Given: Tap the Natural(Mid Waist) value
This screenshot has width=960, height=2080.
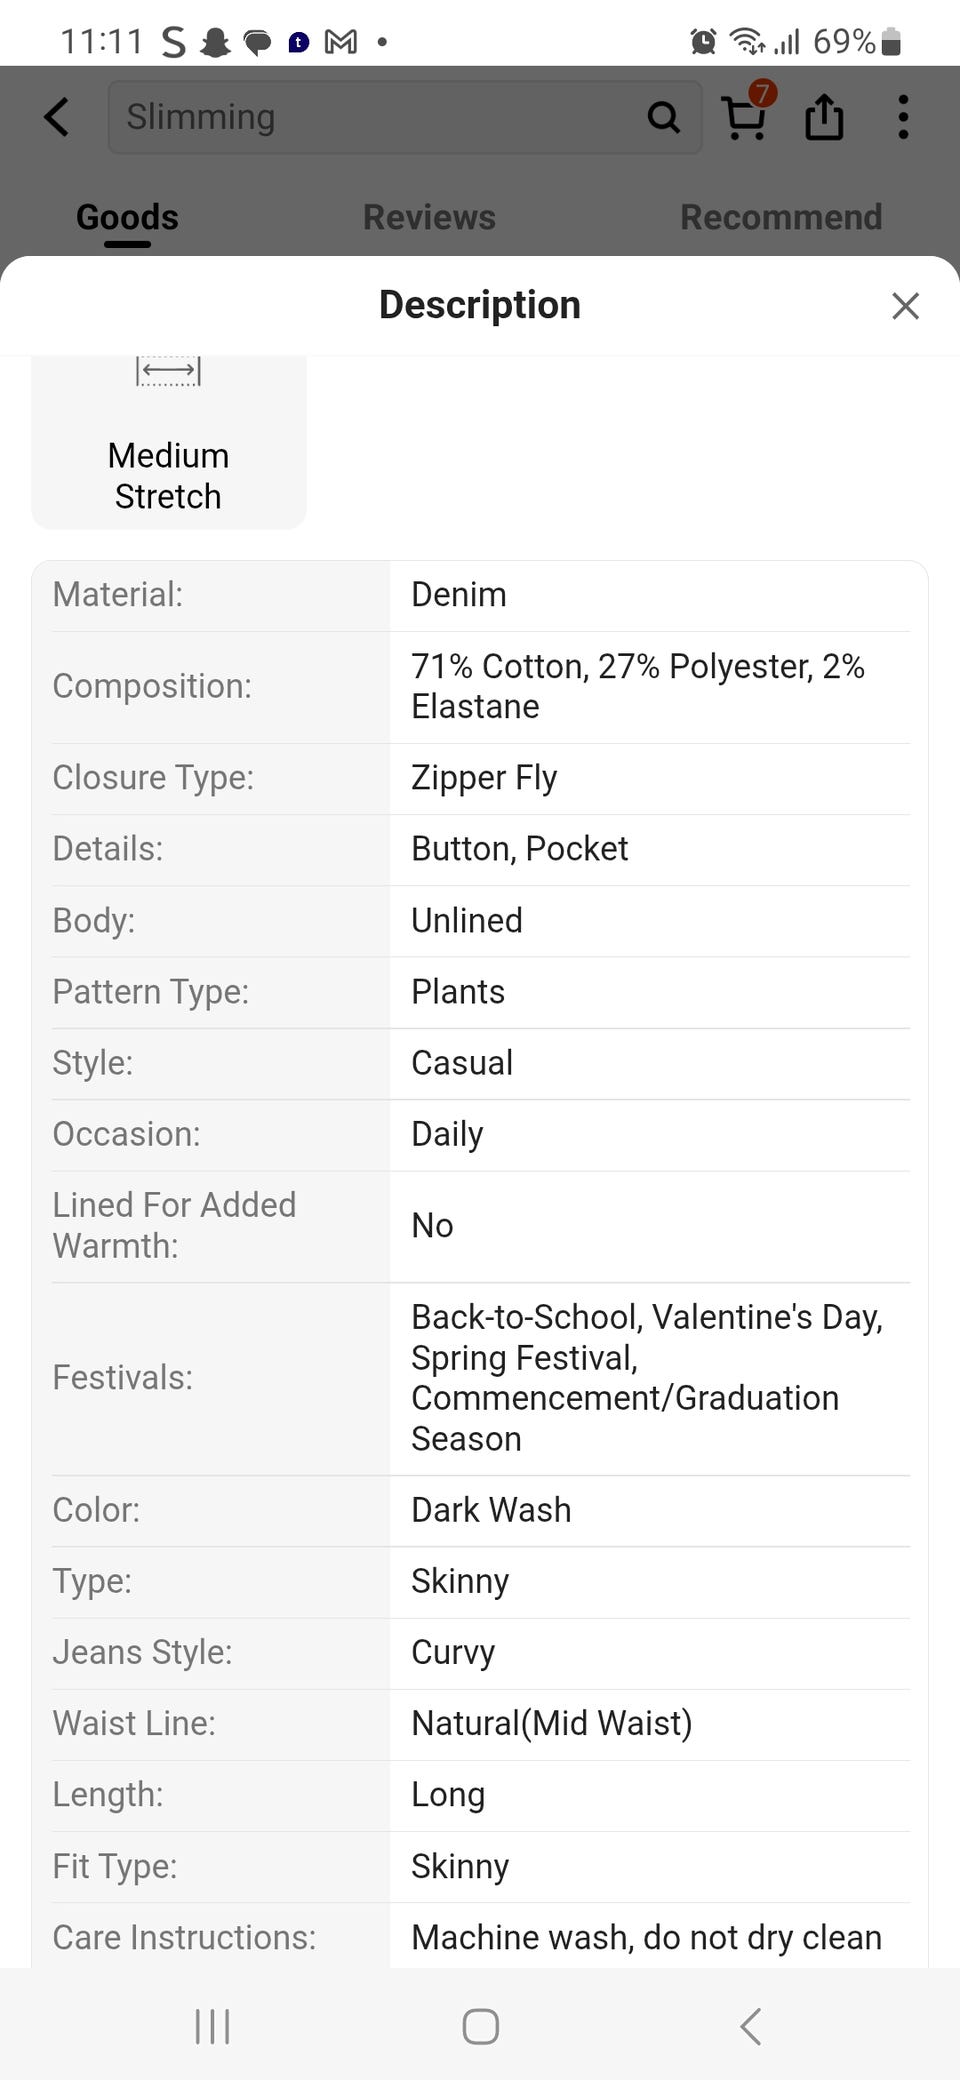Looking at the screenshot, I should (551, 1723).
